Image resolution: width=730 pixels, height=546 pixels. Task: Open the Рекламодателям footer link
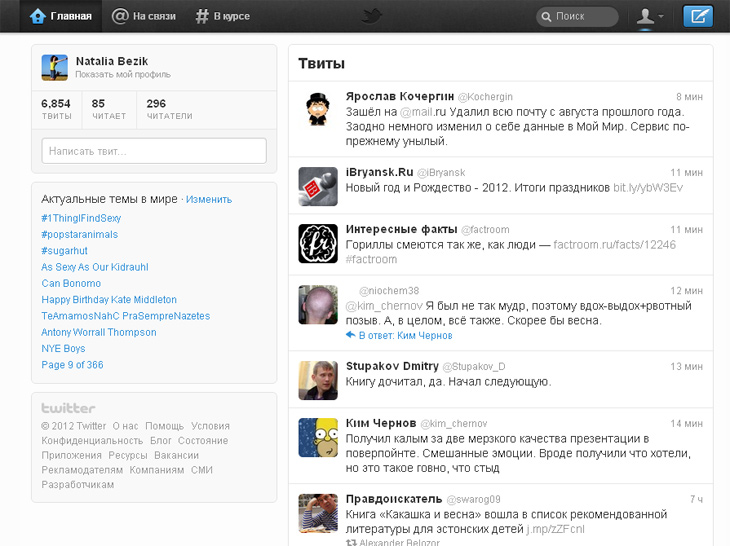(82, 470)
